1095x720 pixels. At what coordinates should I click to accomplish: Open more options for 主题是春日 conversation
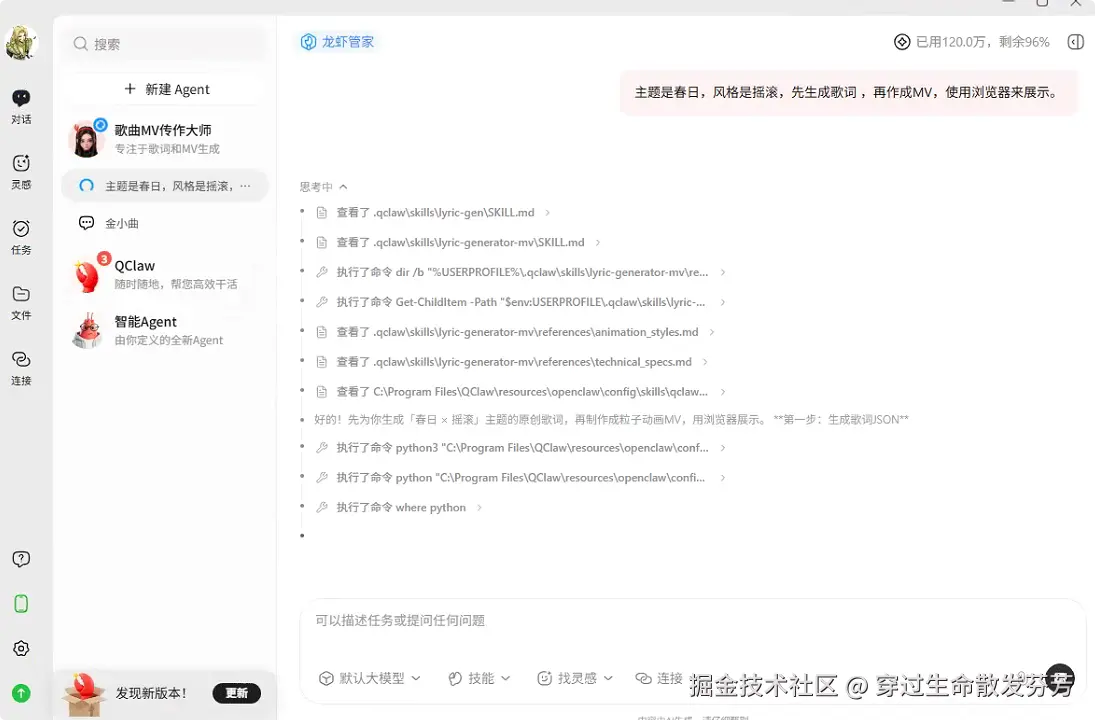pos(245,186)
